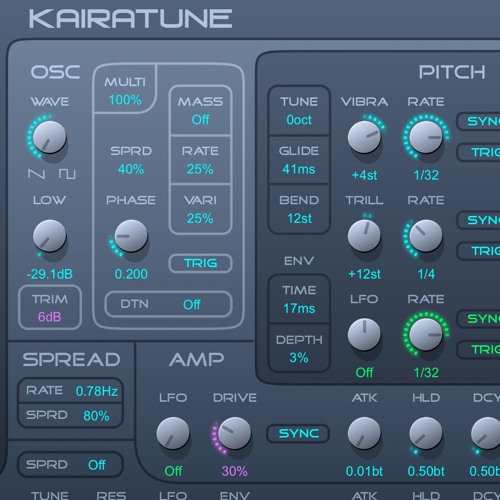
Task: Adjust the TRILL knob showing +12st
Action: 364,236
